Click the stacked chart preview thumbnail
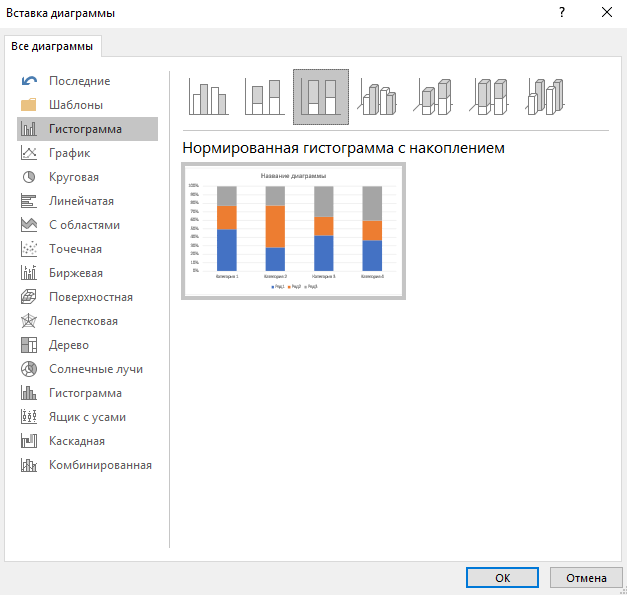627x595 pixels. point(293,231)
